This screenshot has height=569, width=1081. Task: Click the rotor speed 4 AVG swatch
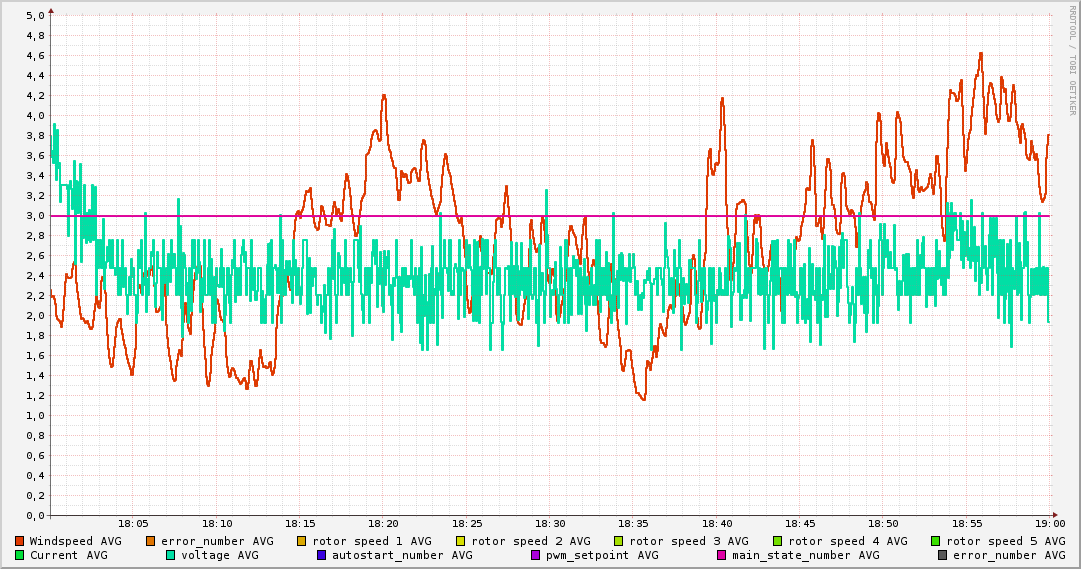[x=777, y=541]
